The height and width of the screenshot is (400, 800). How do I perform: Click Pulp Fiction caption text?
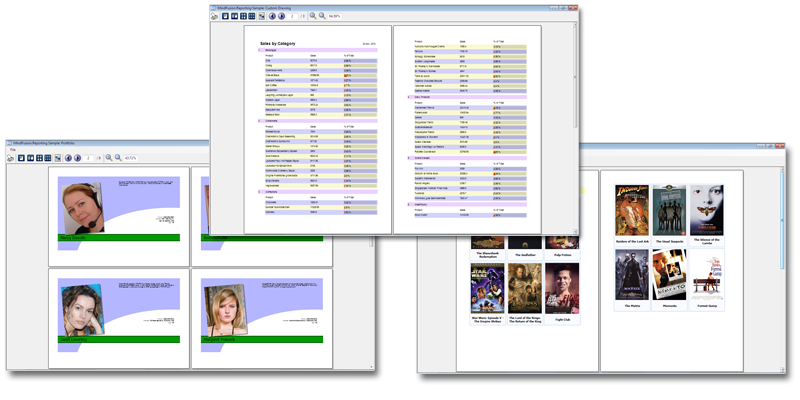click(x=562, y=255)
